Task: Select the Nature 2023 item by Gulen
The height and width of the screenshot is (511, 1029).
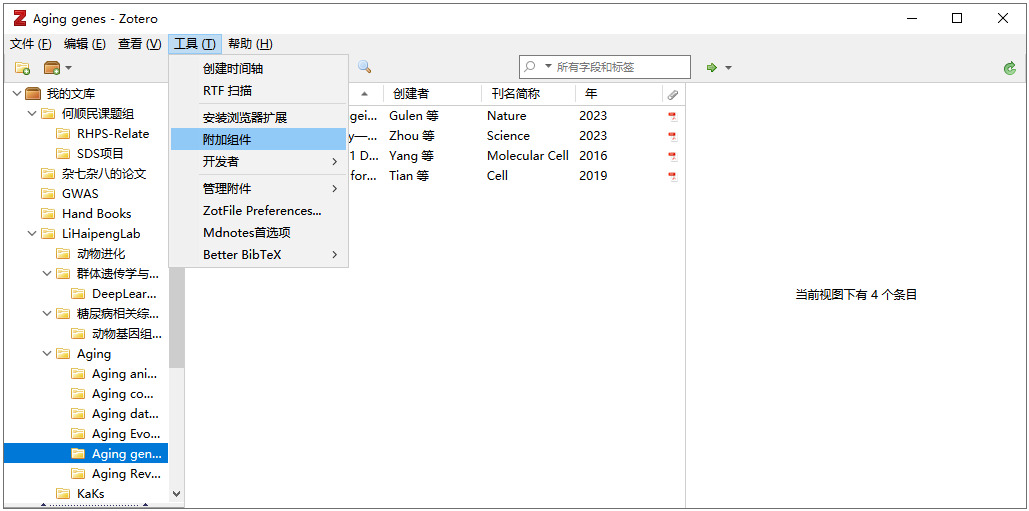Action: [435, 116]
